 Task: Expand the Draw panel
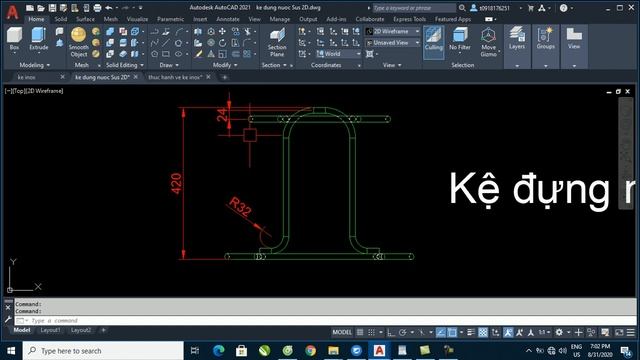(169, 65)
